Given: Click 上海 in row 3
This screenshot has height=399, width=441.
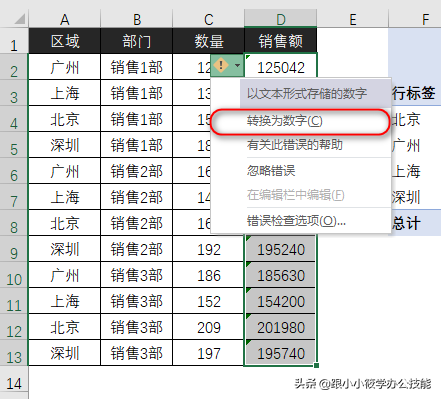Looking at the screenshot, I should [x=65, y=93].
